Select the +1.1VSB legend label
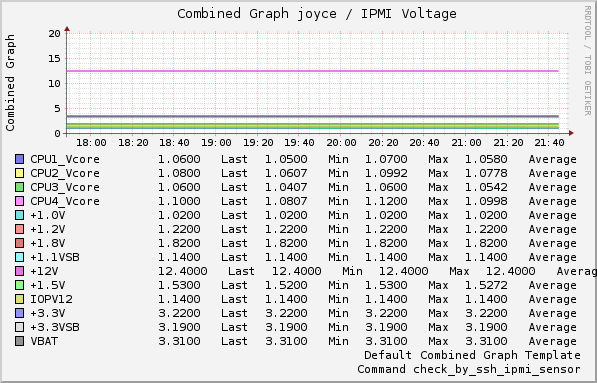 (55, 257)
